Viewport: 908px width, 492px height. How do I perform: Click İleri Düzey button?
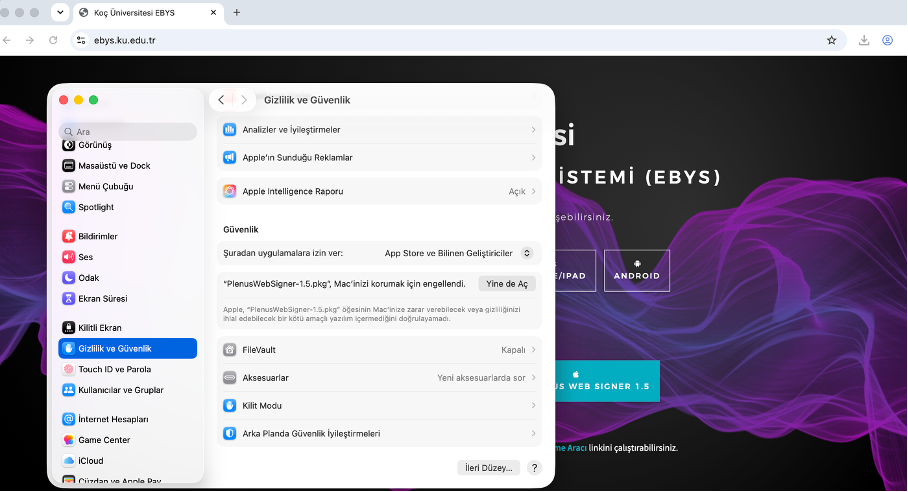[489, 468]
